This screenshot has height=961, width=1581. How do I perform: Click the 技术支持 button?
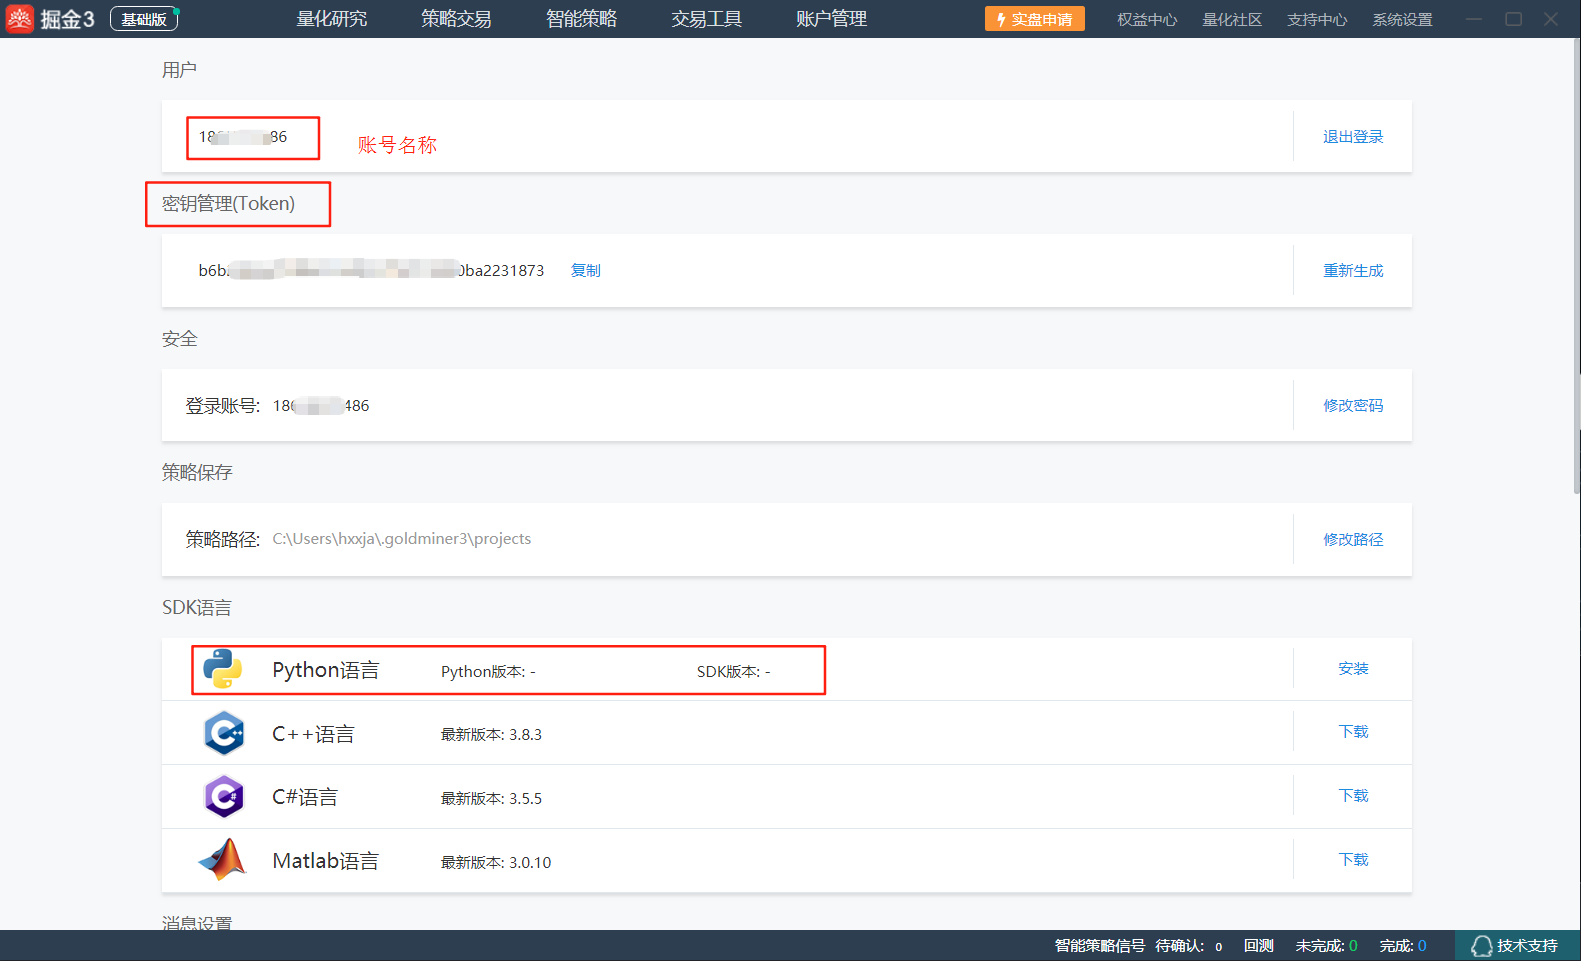[1517, 946]
